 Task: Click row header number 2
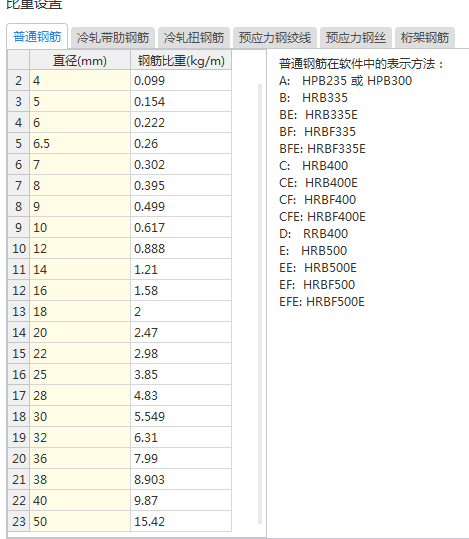coord(19,81)
